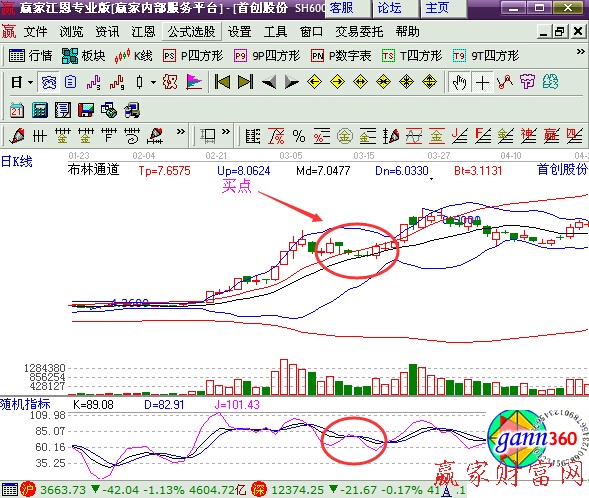The height and width of the screenshot is (498, 589).
Task: Open the 设置 menu
Action: pyautogui.click(x=239, y=32)
